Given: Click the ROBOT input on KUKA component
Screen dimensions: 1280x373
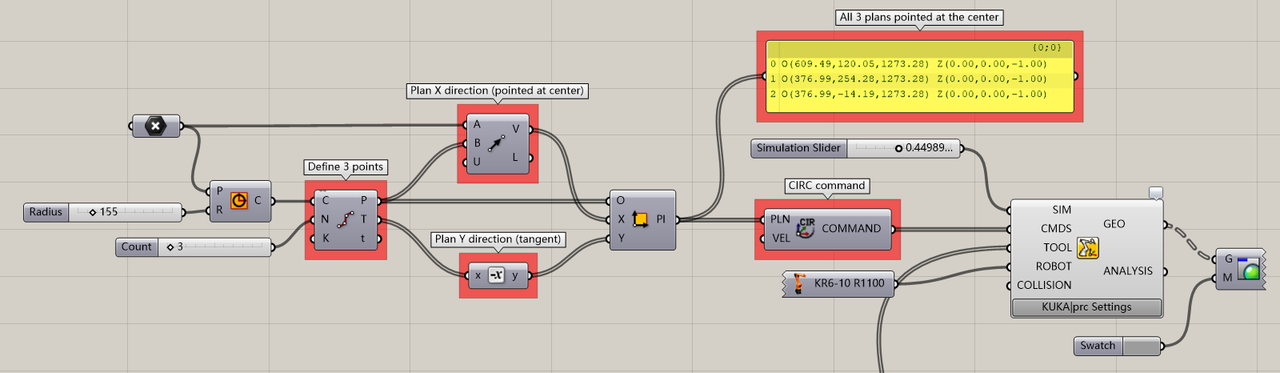Looking at the screenshot, I should click(x=1054, y=266).
